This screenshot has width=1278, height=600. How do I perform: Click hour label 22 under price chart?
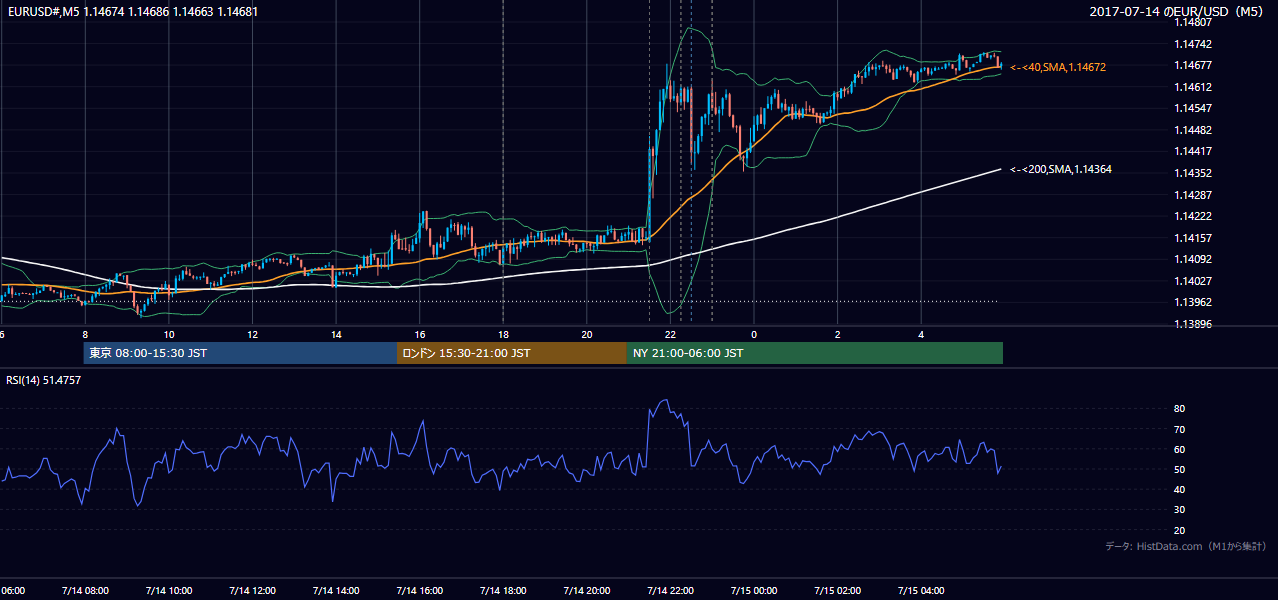(x=670, y=335)
